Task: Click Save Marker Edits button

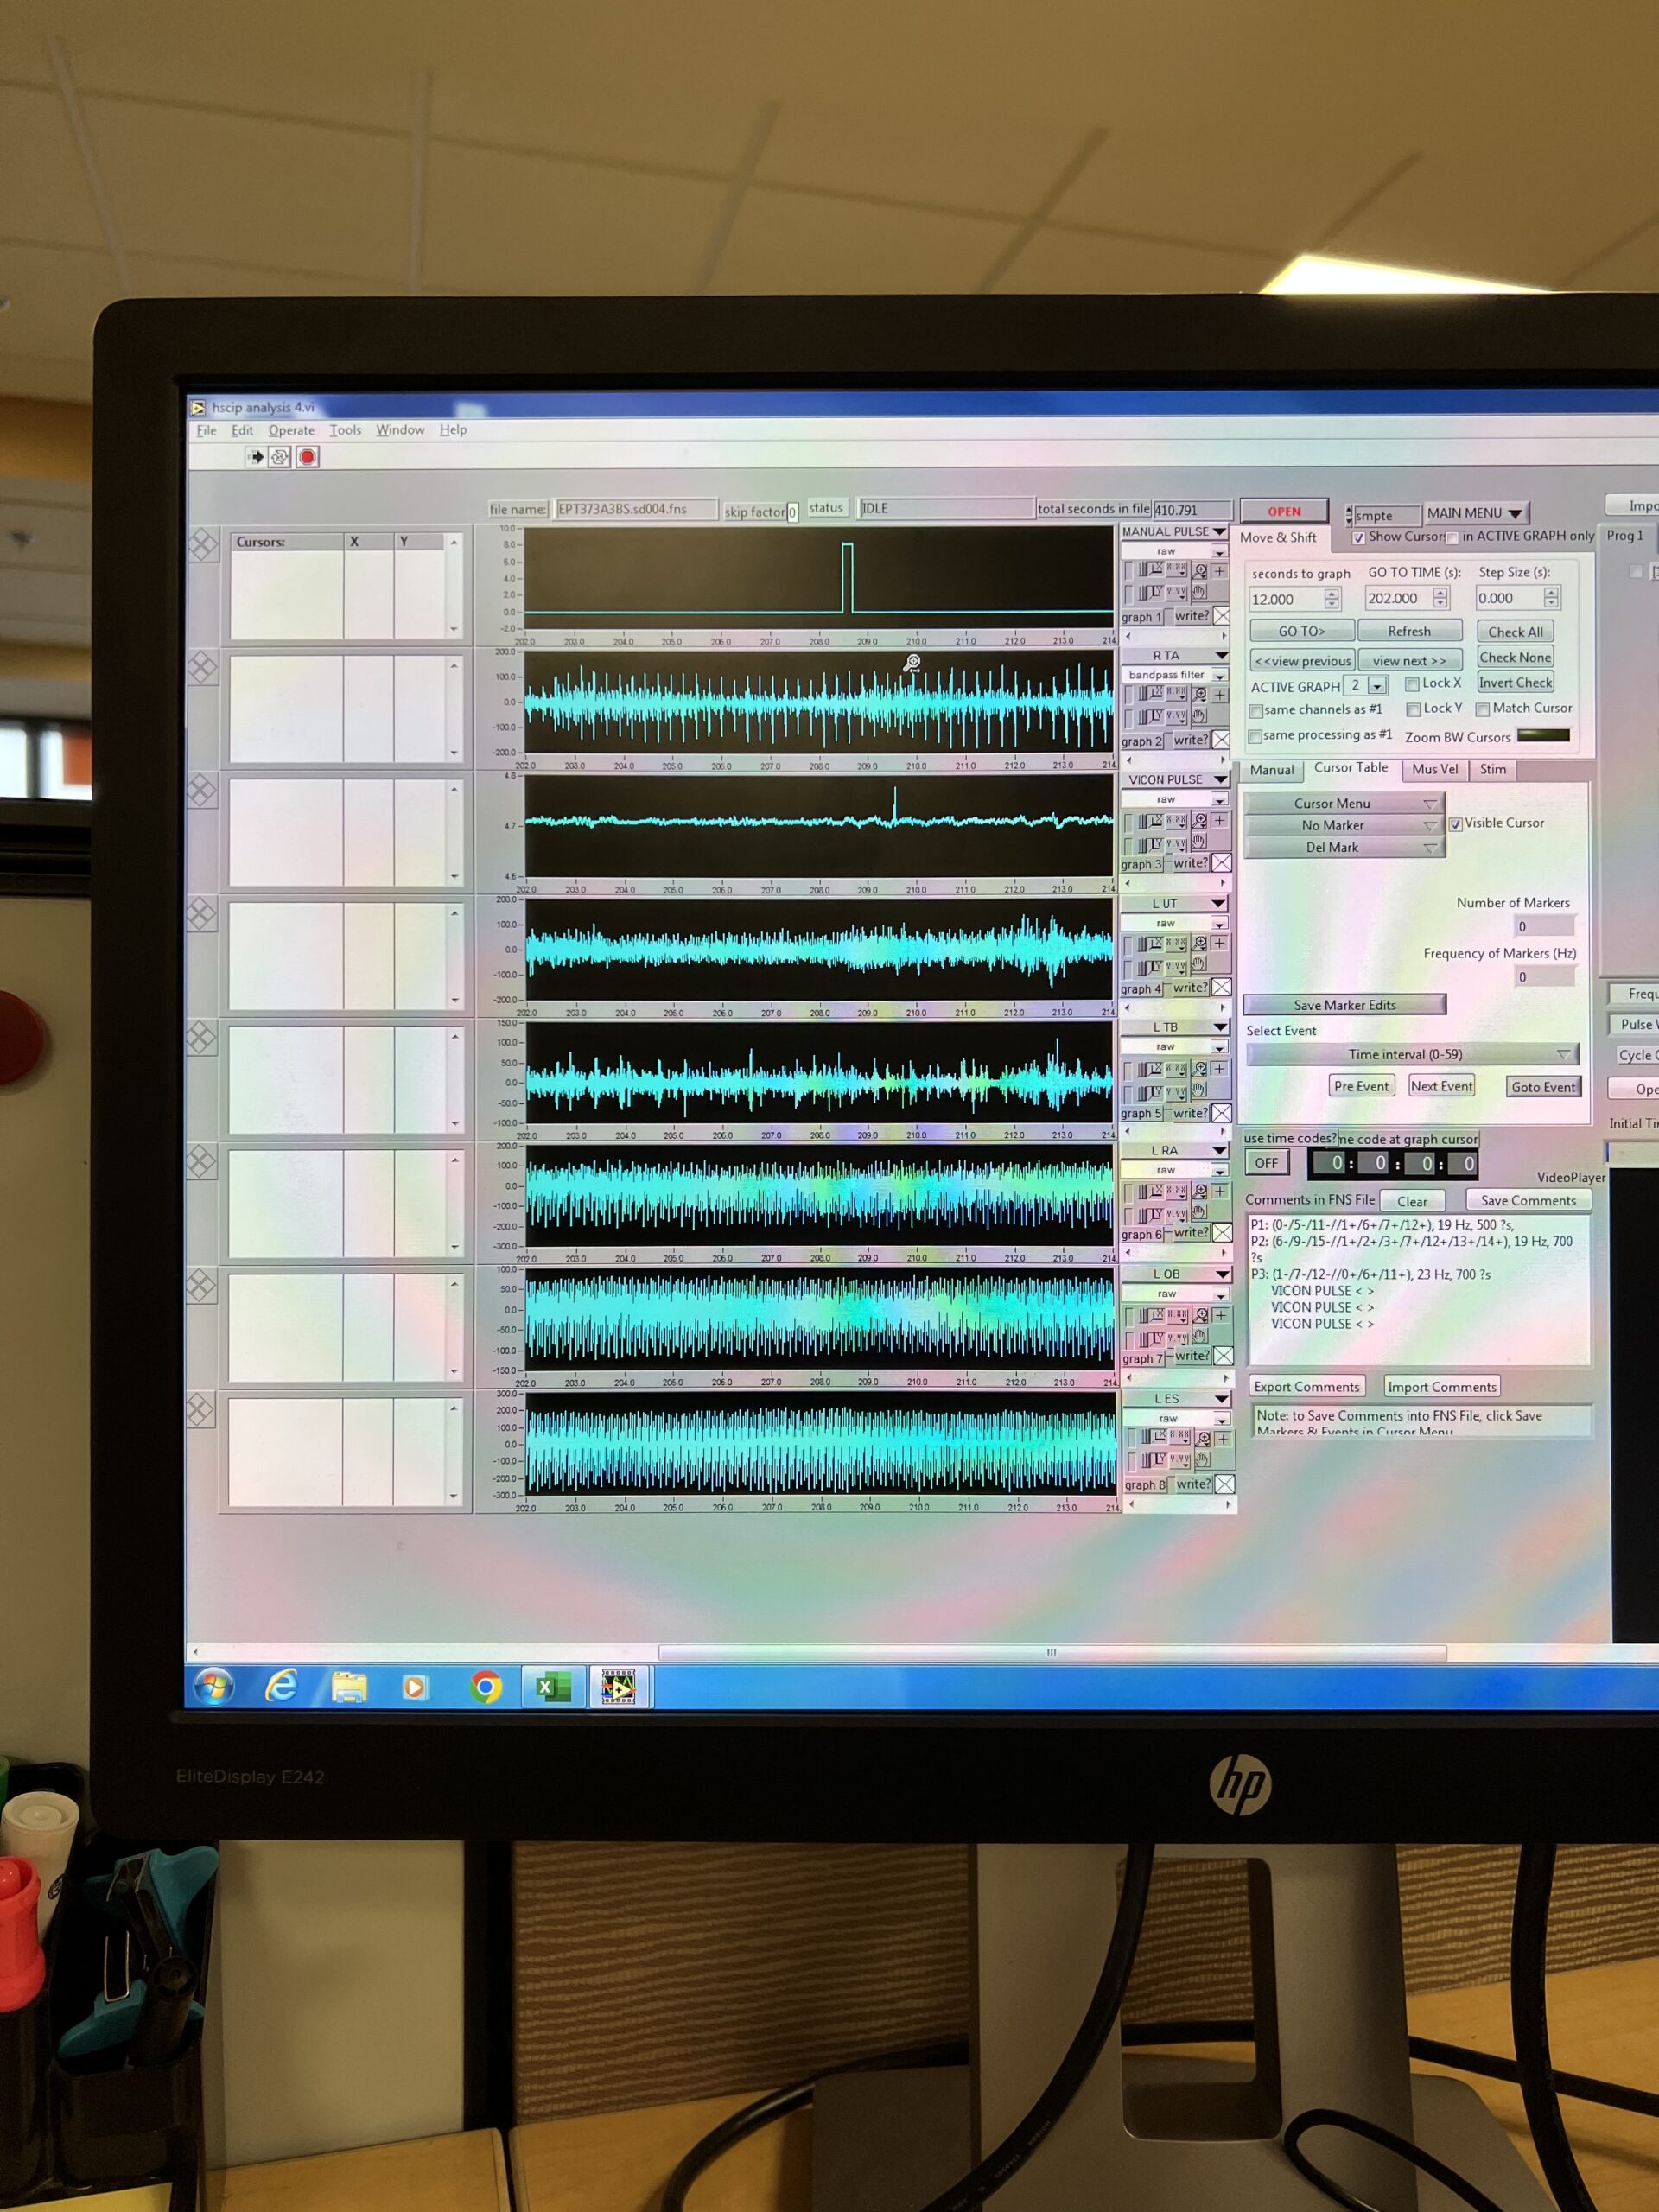Action: 1345,1006
